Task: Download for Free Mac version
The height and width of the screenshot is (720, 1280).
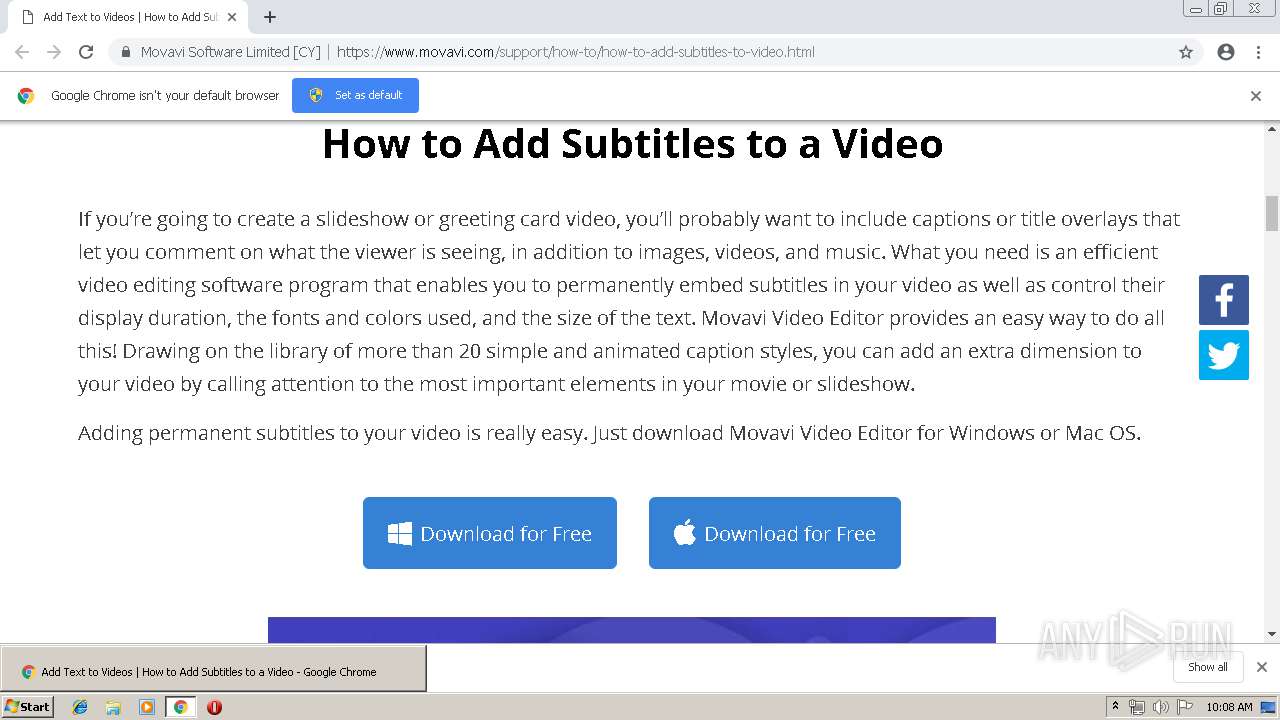Action: point(775,533)
